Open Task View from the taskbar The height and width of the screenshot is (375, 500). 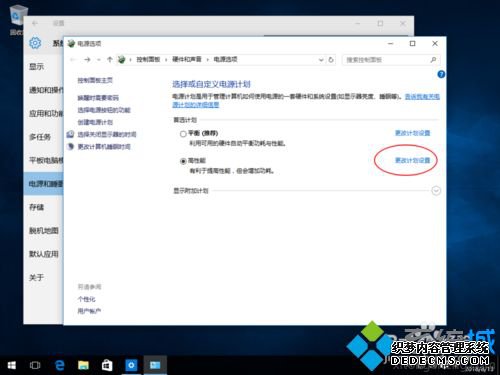[35, 365]
